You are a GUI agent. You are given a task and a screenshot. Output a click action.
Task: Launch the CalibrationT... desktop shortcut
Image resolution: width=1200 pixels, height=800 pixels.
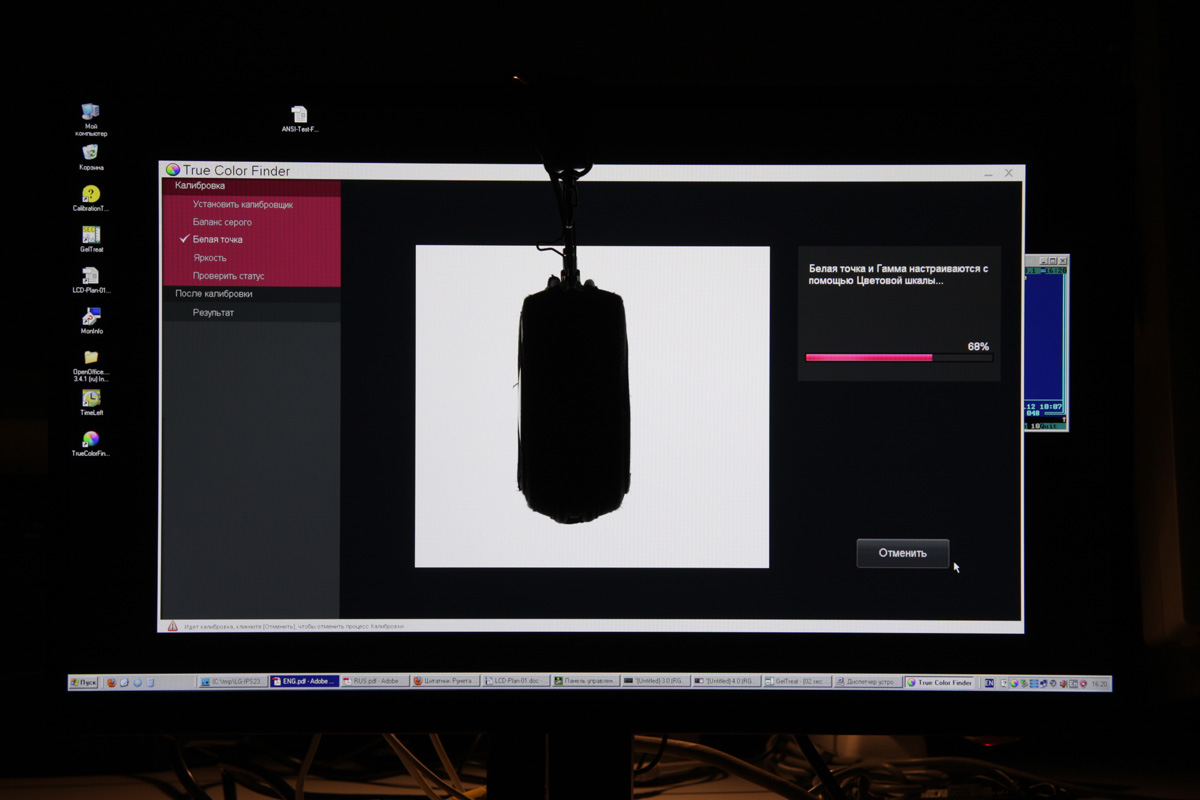click(x=90, y=194)
